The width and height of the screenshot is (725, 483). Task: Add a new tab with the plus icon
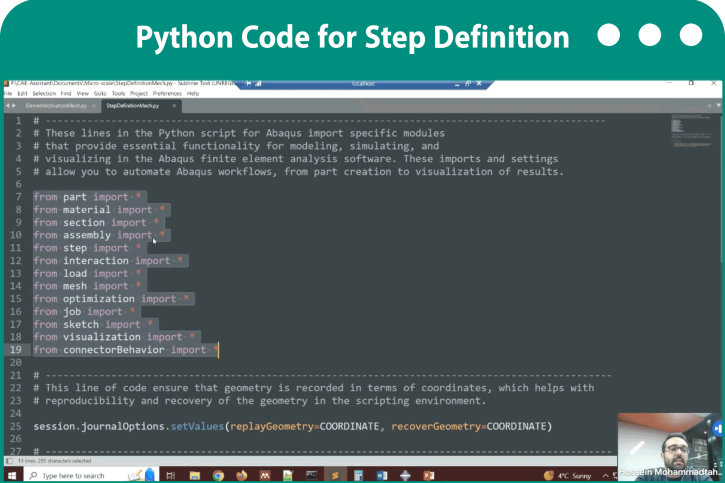coord(709,106)
